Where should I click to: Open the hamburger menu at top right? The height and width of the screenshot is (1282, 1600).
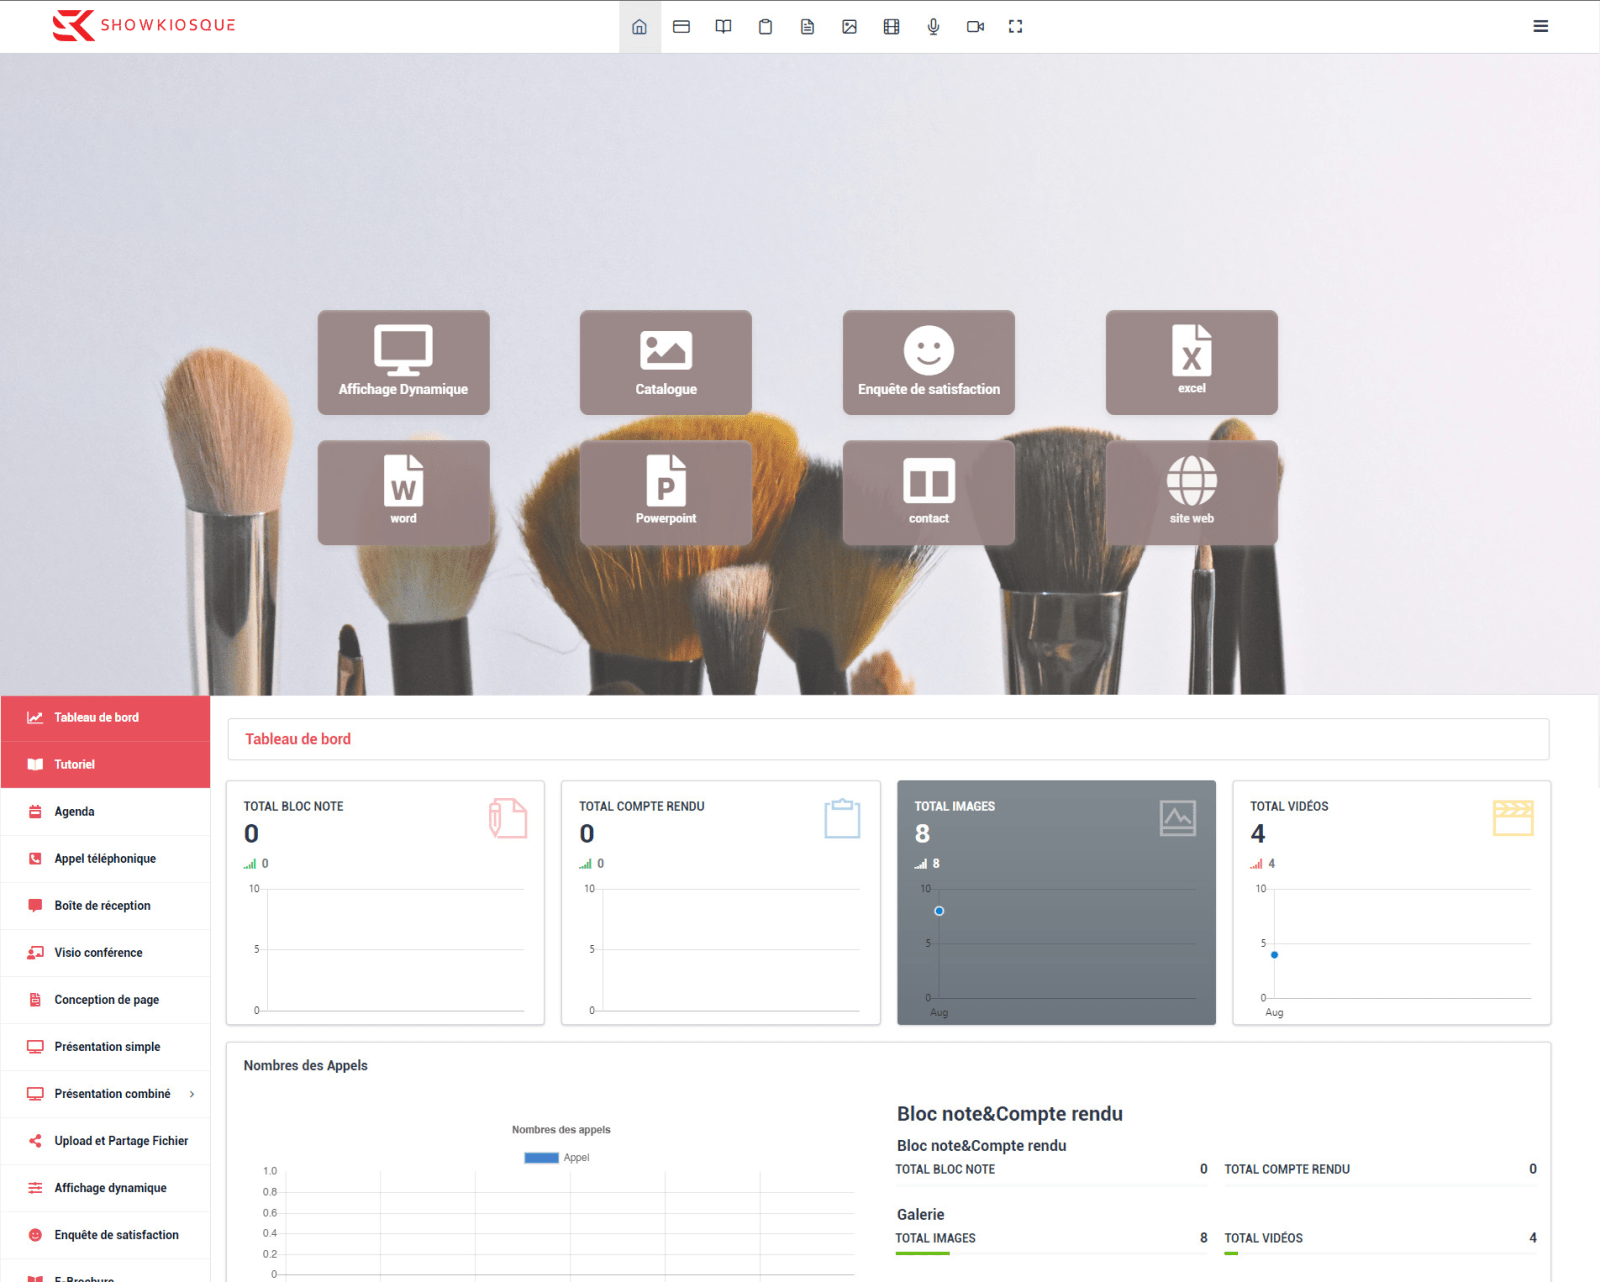pyautogui.click(x=1540, y=26)
